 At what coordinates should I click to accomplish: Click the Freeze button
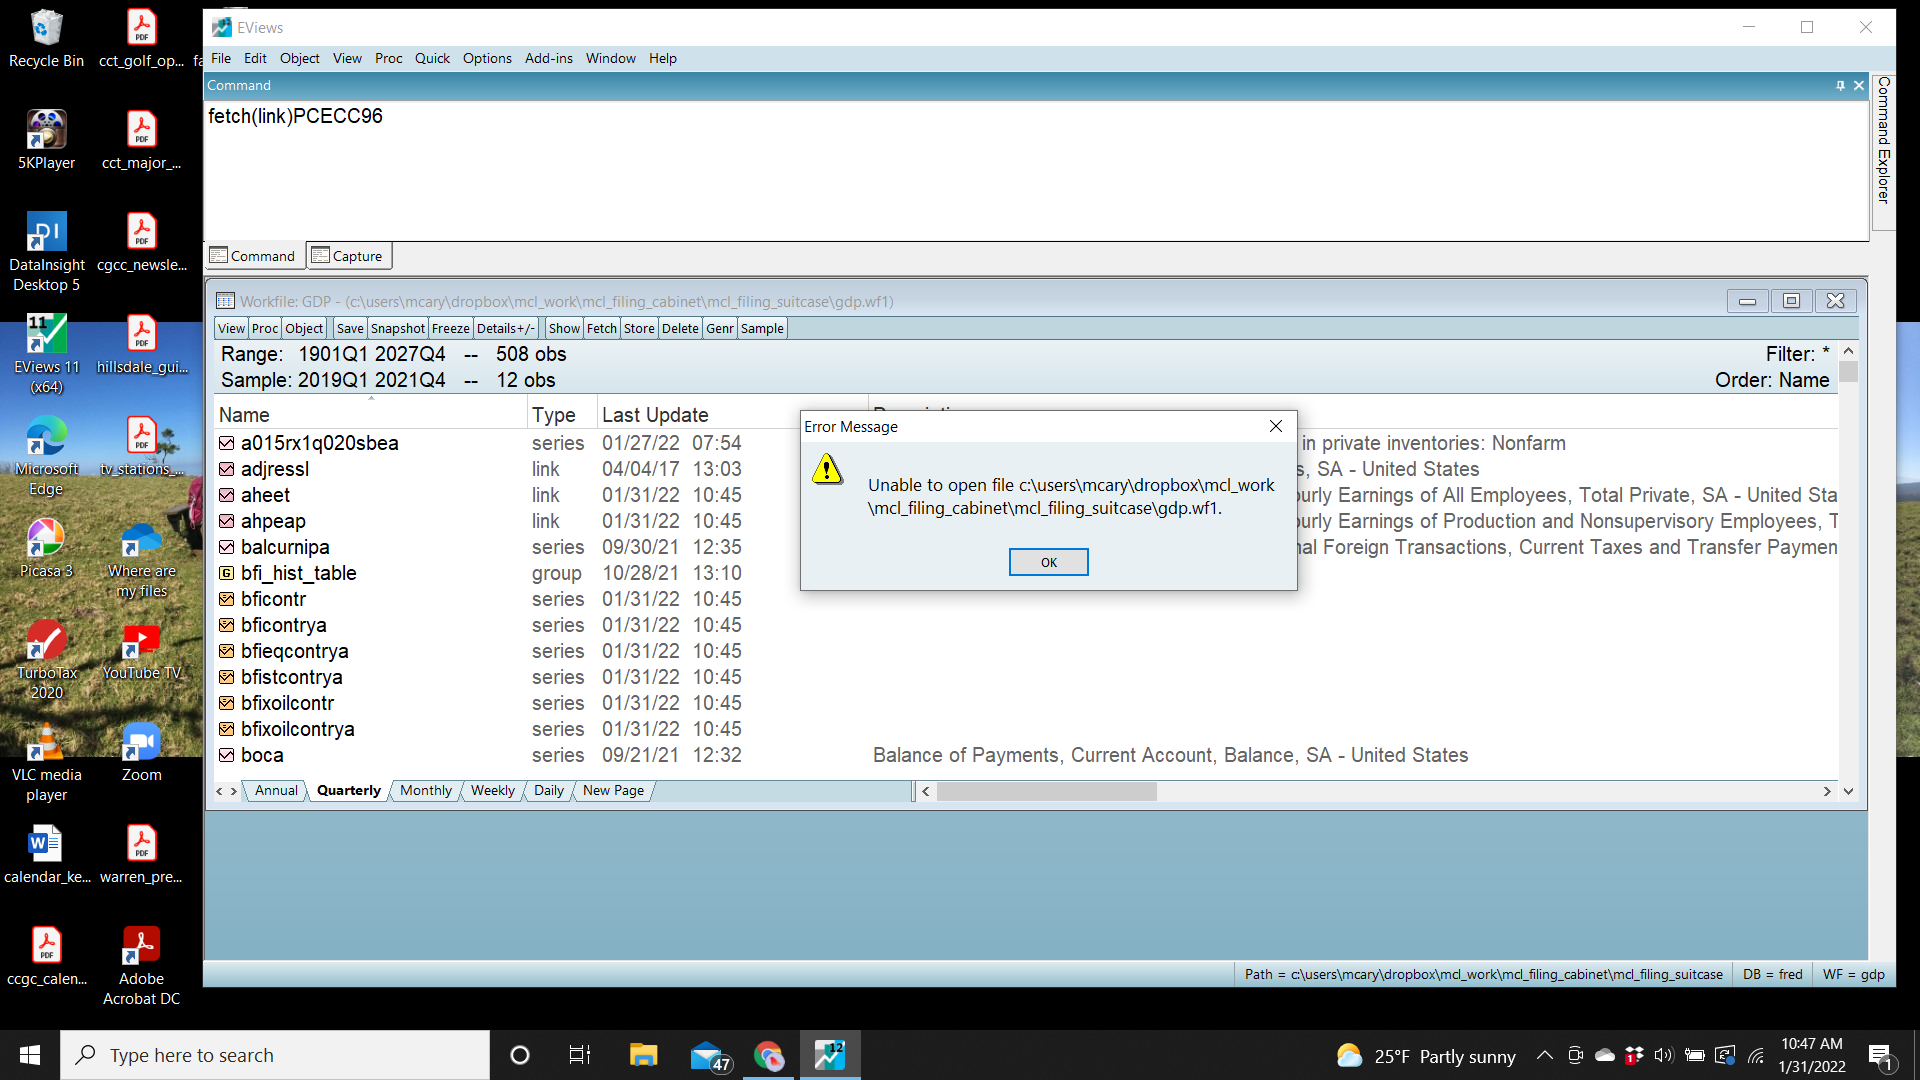450,328
